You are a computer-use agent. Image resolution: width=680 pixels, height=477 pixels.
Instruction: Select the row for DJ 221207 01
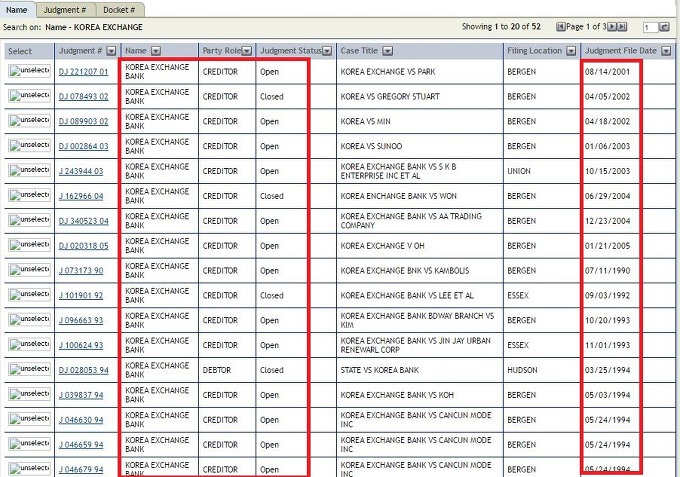pyautogui.click(x=29, y=71)
